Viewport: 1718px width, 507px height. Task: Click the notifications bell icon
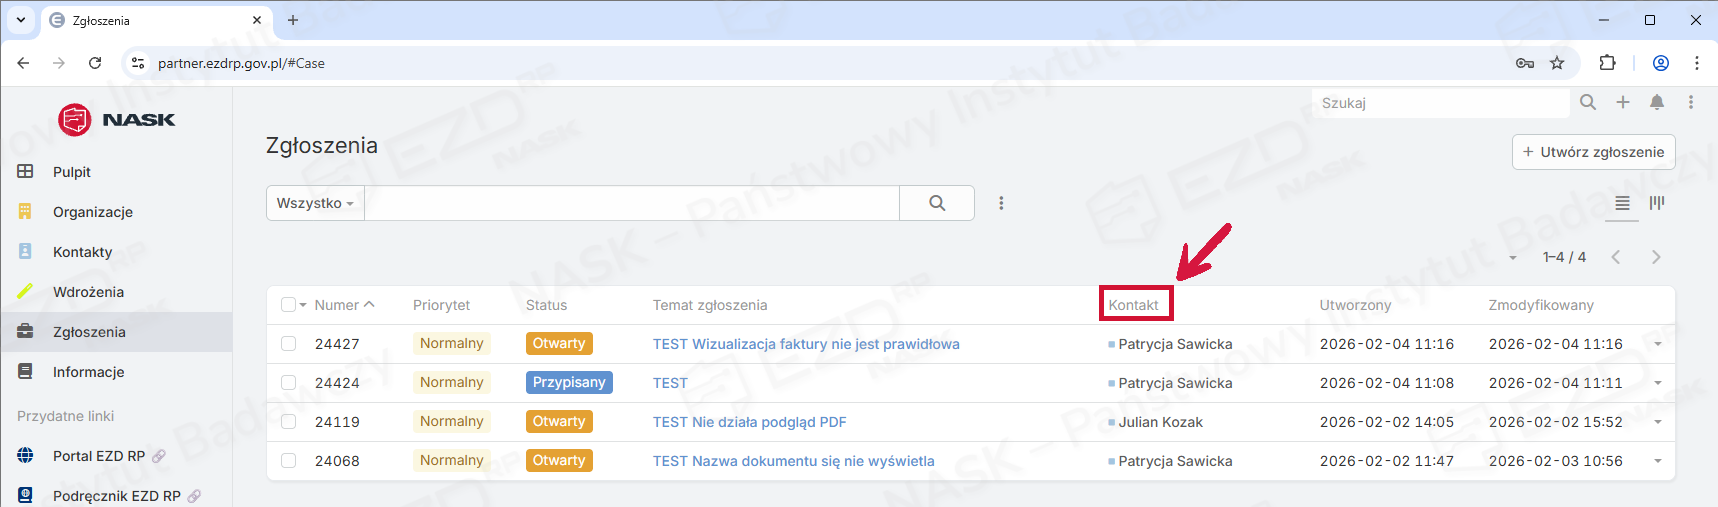tap(1657, 102)
